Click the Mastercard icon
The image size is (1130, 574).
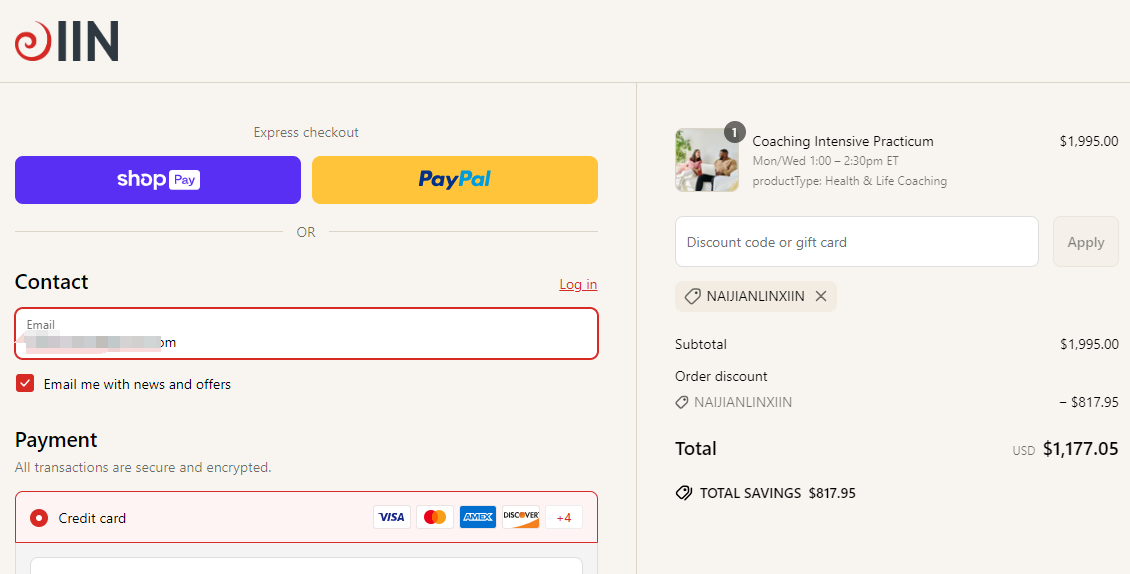[435, 517]
